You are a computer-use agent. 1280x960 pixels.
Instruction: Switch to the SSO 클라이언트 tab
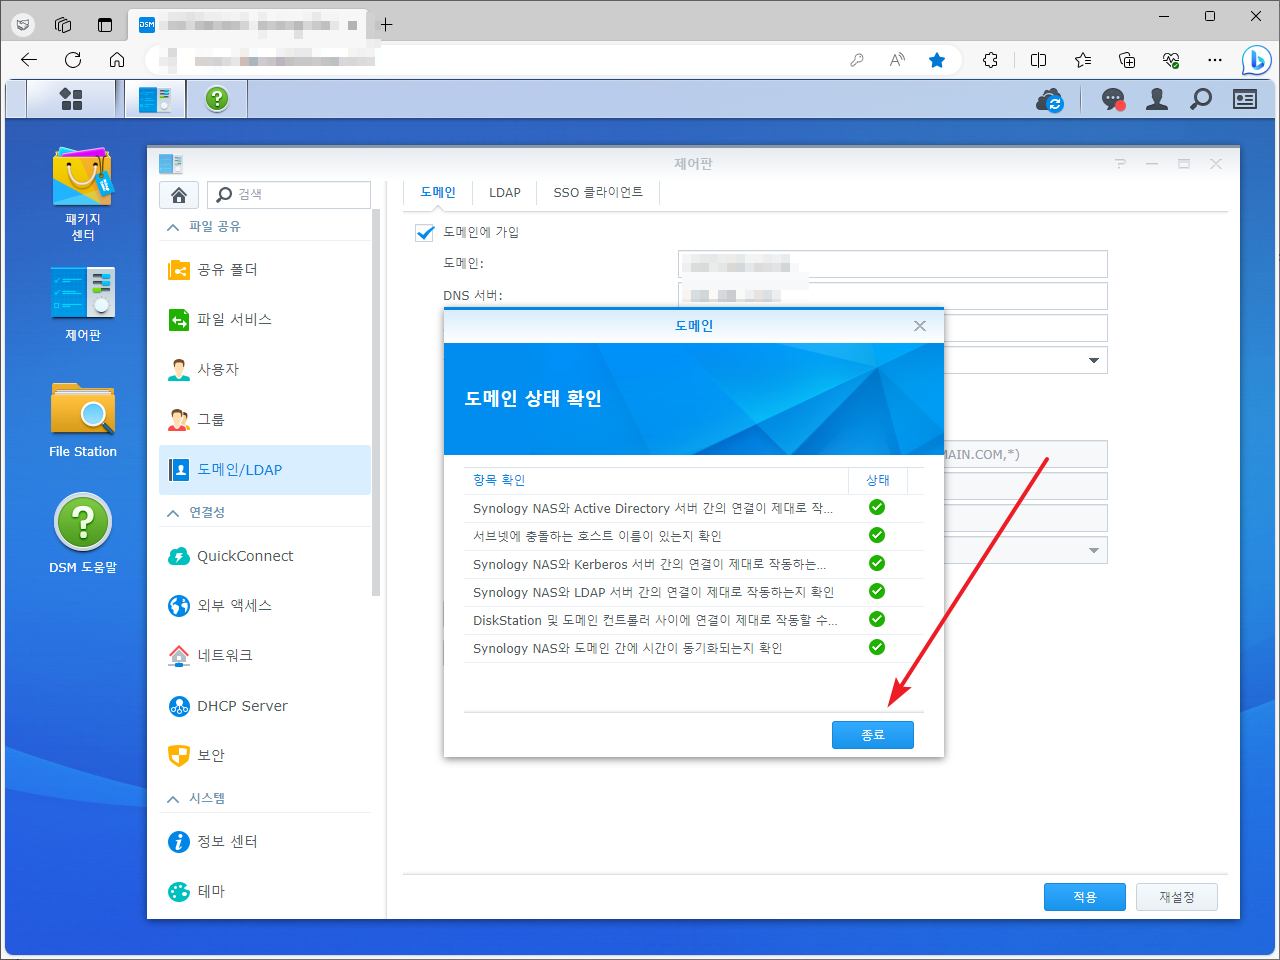598,192
